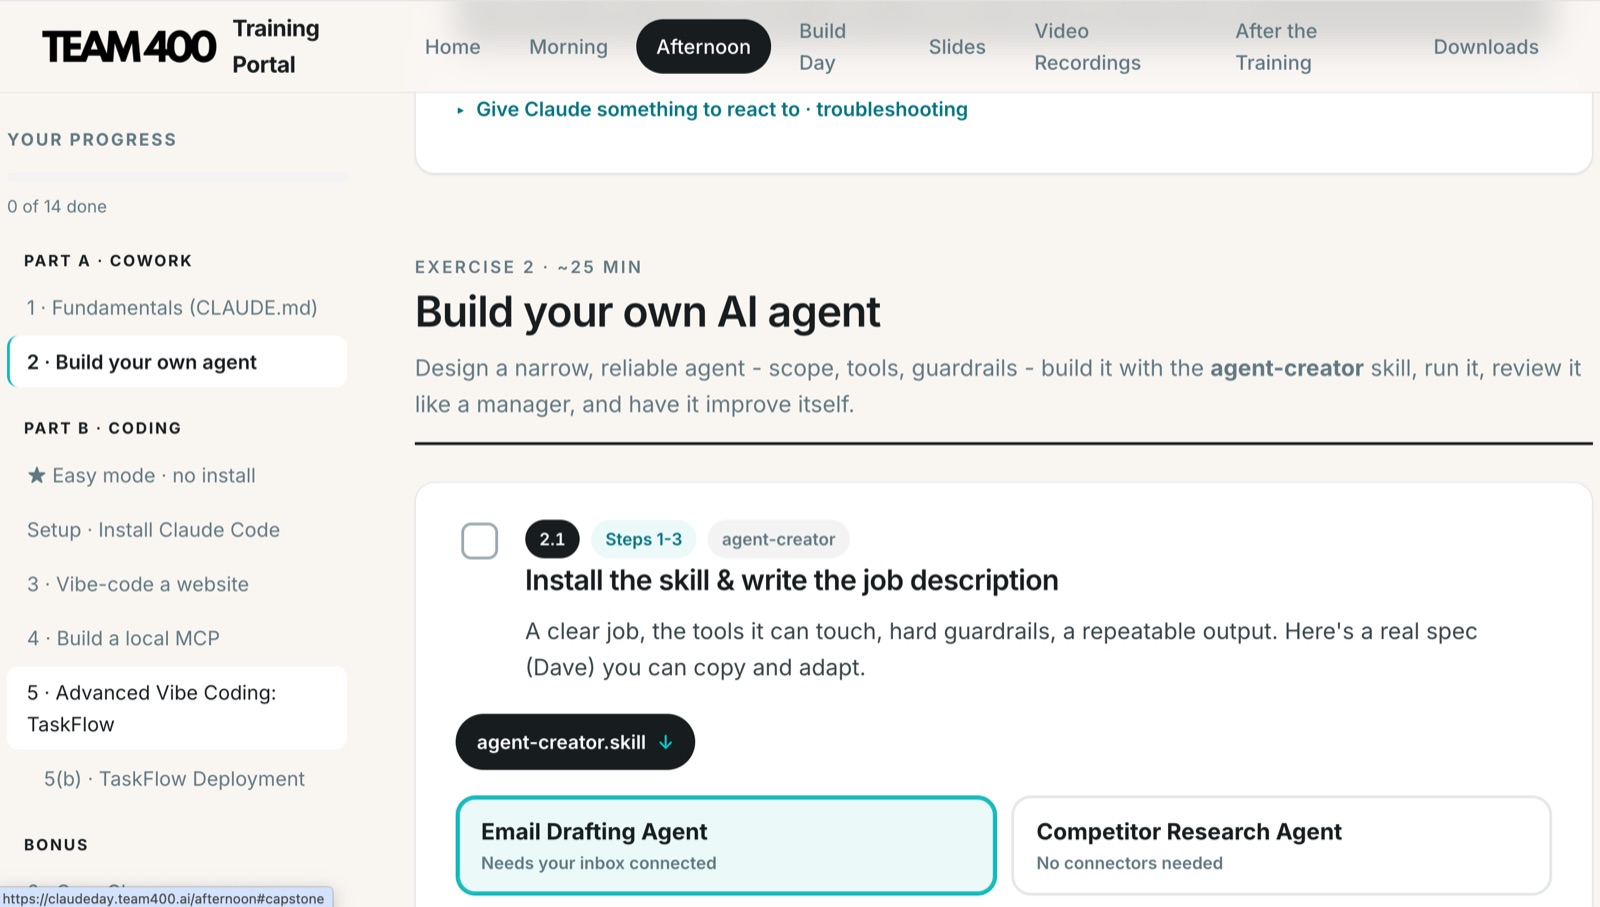Click the progress bar under Your Progress
The height and width of the screenshot is (907, 1600).
(177, 178)
